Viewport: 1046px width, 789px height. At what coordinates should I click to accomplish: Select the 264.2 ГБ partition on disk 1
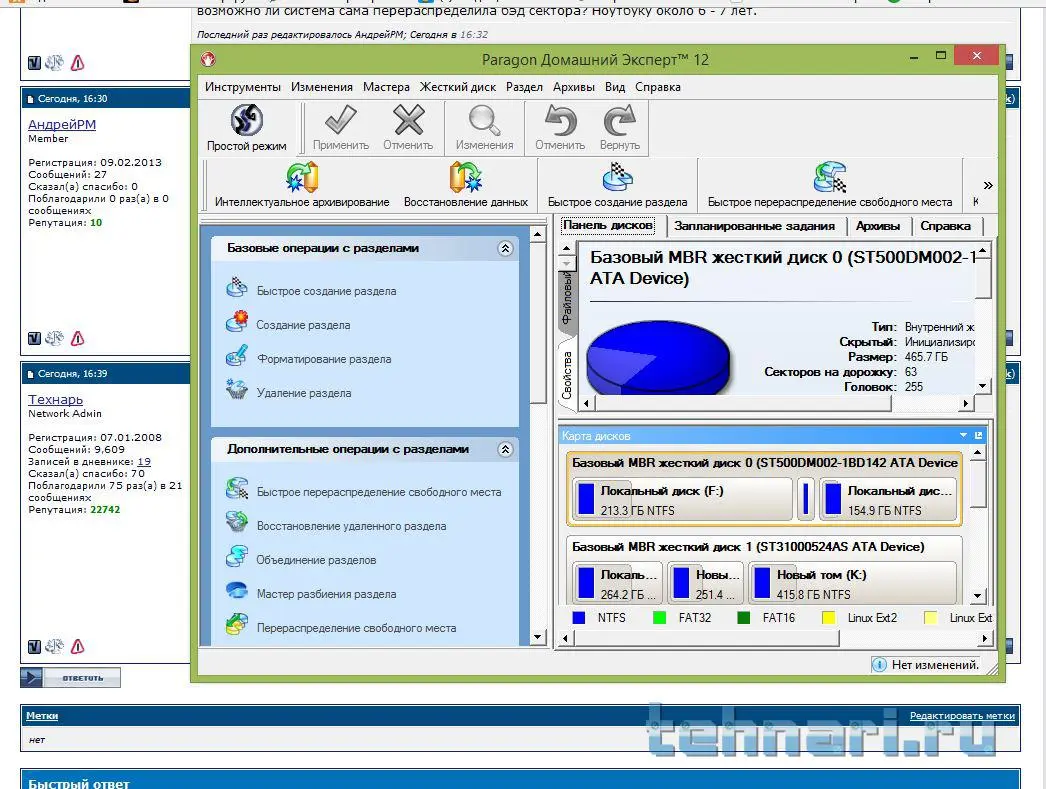tap(618, 584)
